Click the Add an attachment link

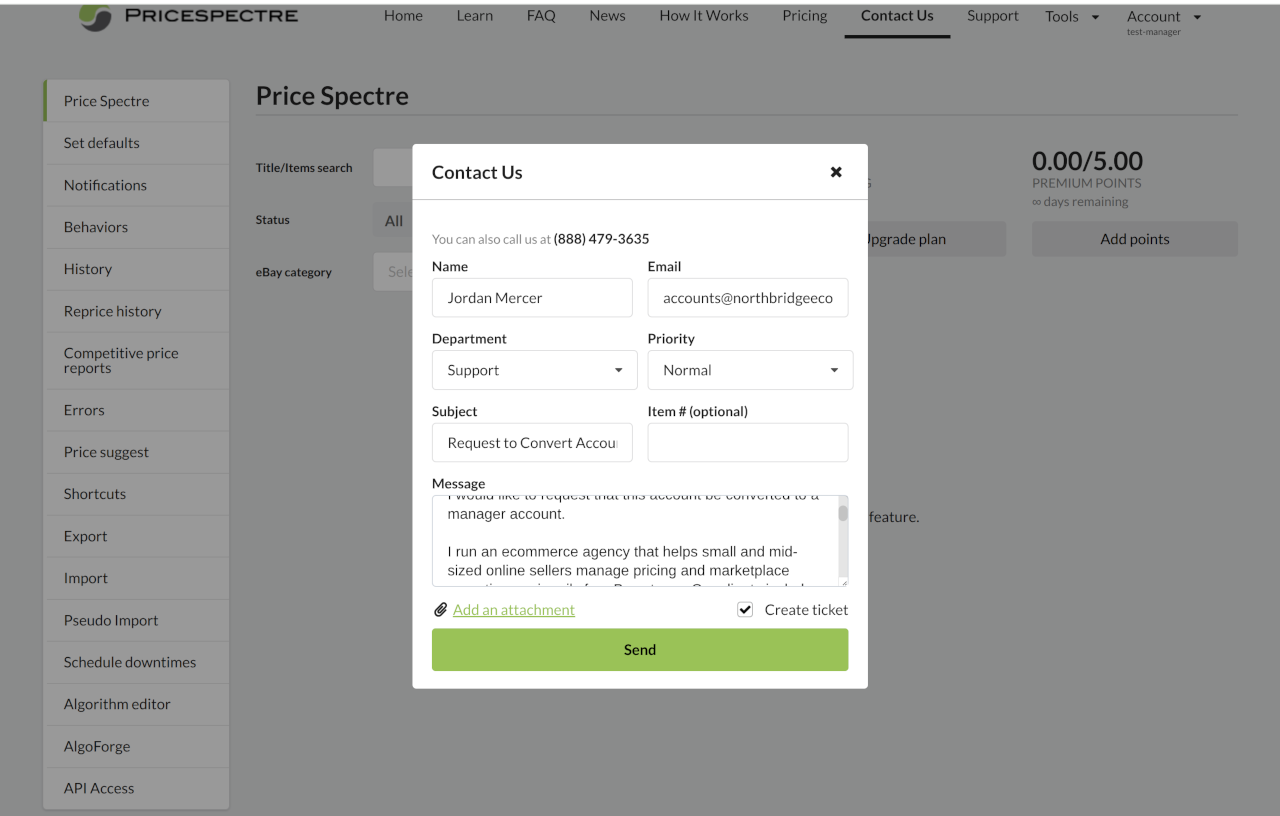513,609
